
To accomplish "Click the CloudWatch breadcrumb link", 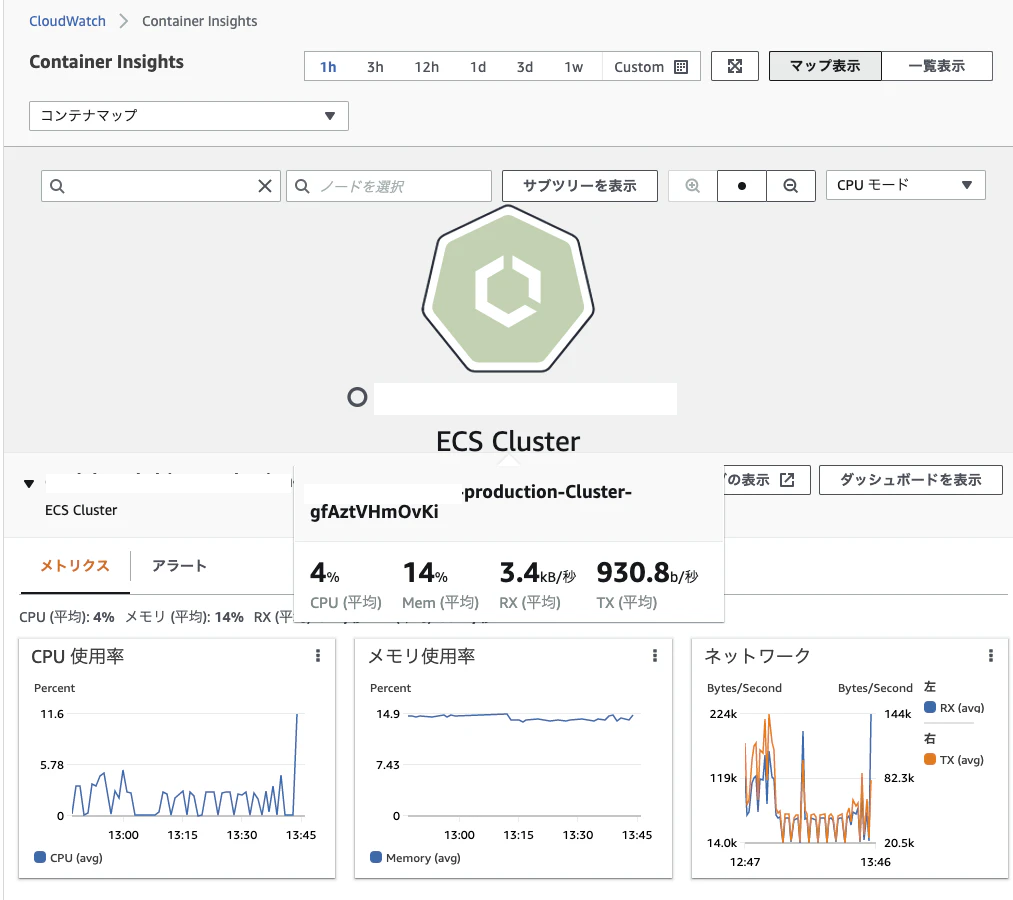I will pyautogui.click(x=67, y=21).
